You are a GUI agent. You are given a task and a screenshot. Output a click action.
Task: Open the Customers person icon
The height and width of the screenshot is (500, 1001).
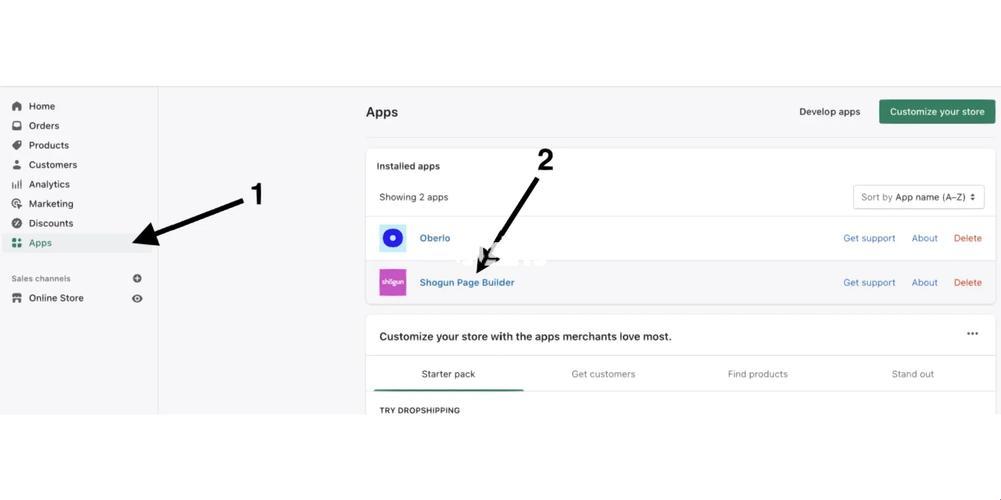(17, 165)
